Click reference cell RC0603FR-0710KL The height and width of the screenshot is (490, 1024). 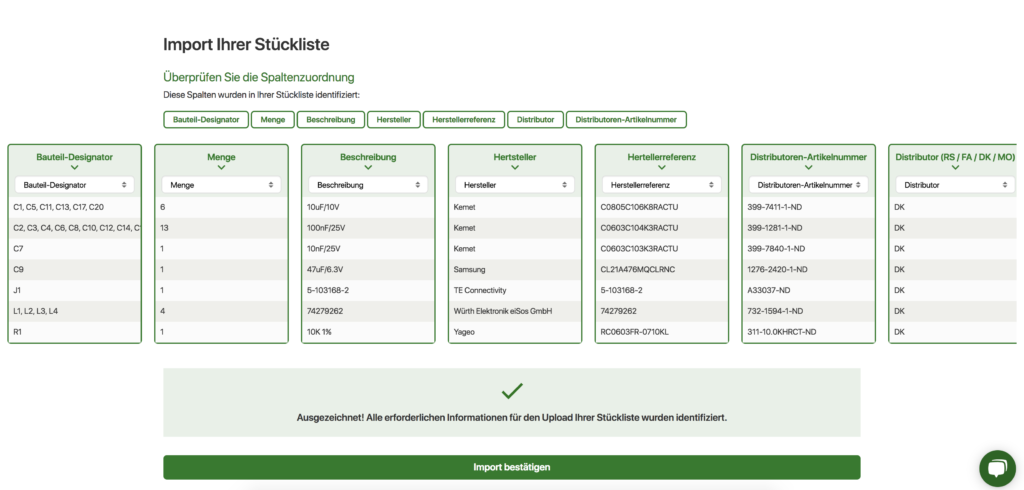coord(662,332)
